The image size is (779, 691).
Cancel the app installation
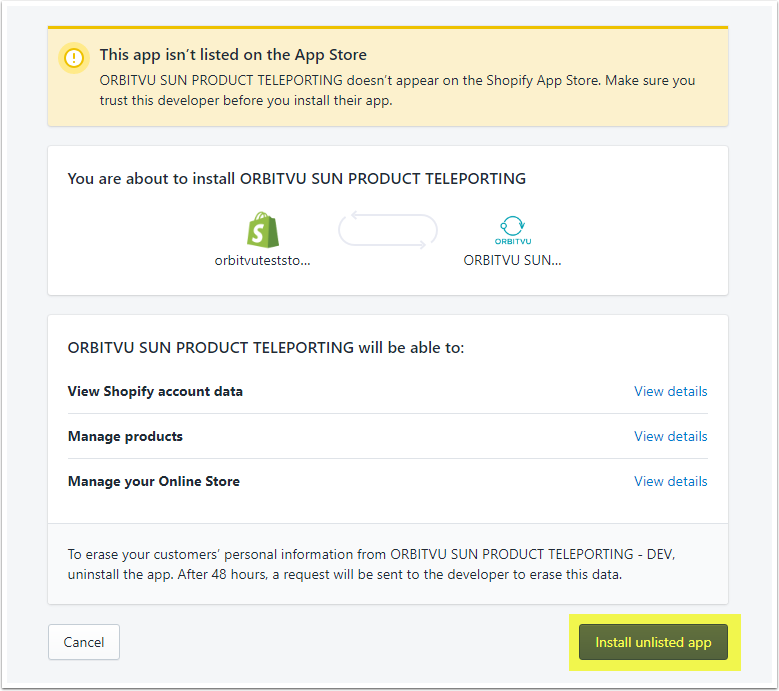(x=84, y=642)
